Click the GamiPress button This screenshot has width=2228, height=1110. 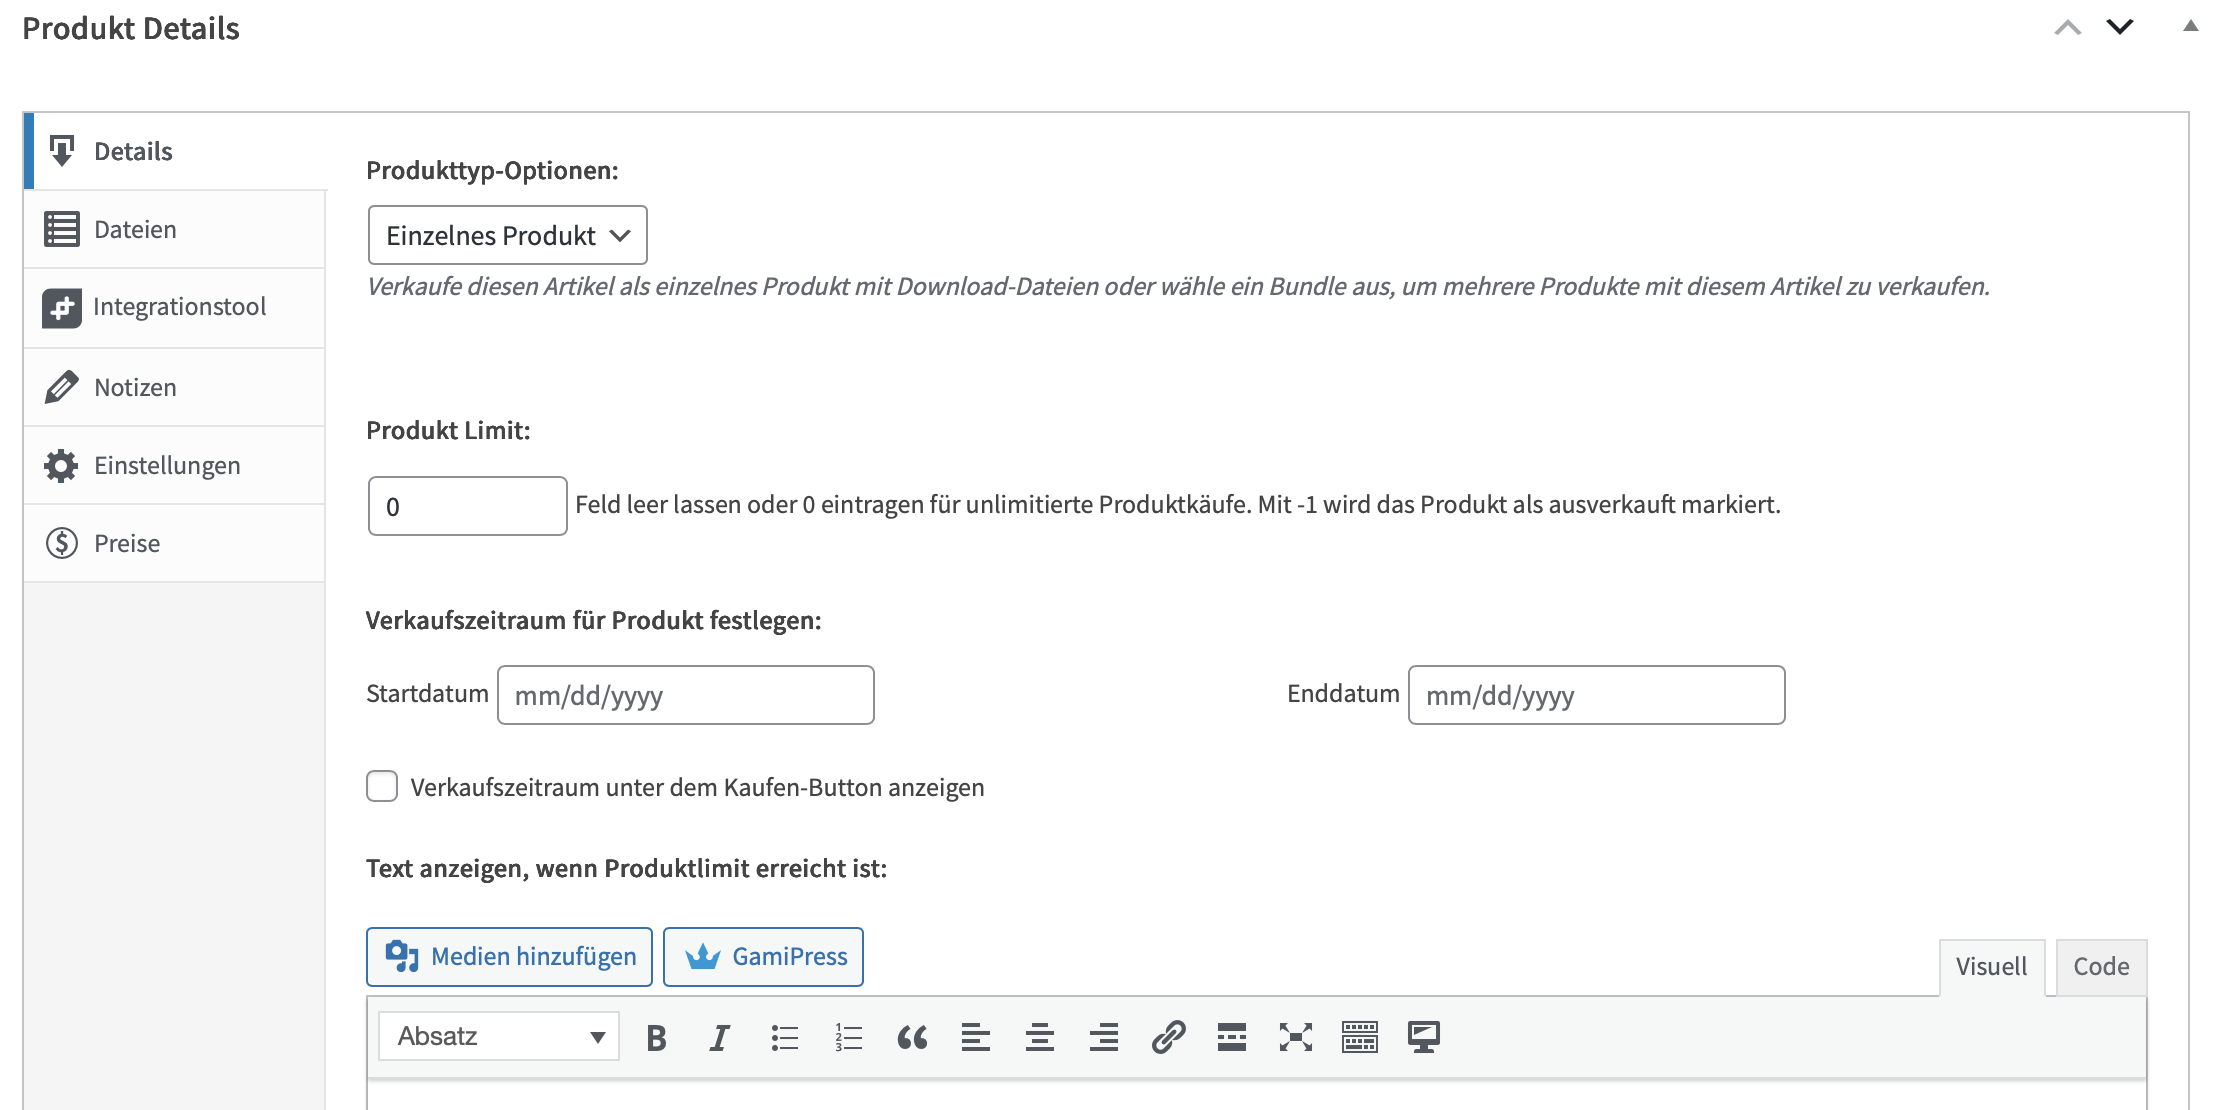763,957
